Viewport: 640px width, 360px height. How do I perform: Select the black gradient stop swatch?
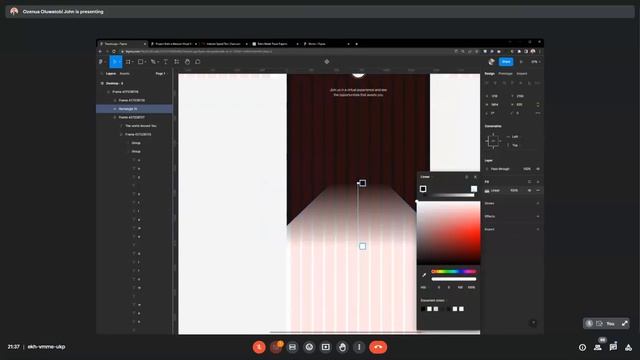pos(423,189)
